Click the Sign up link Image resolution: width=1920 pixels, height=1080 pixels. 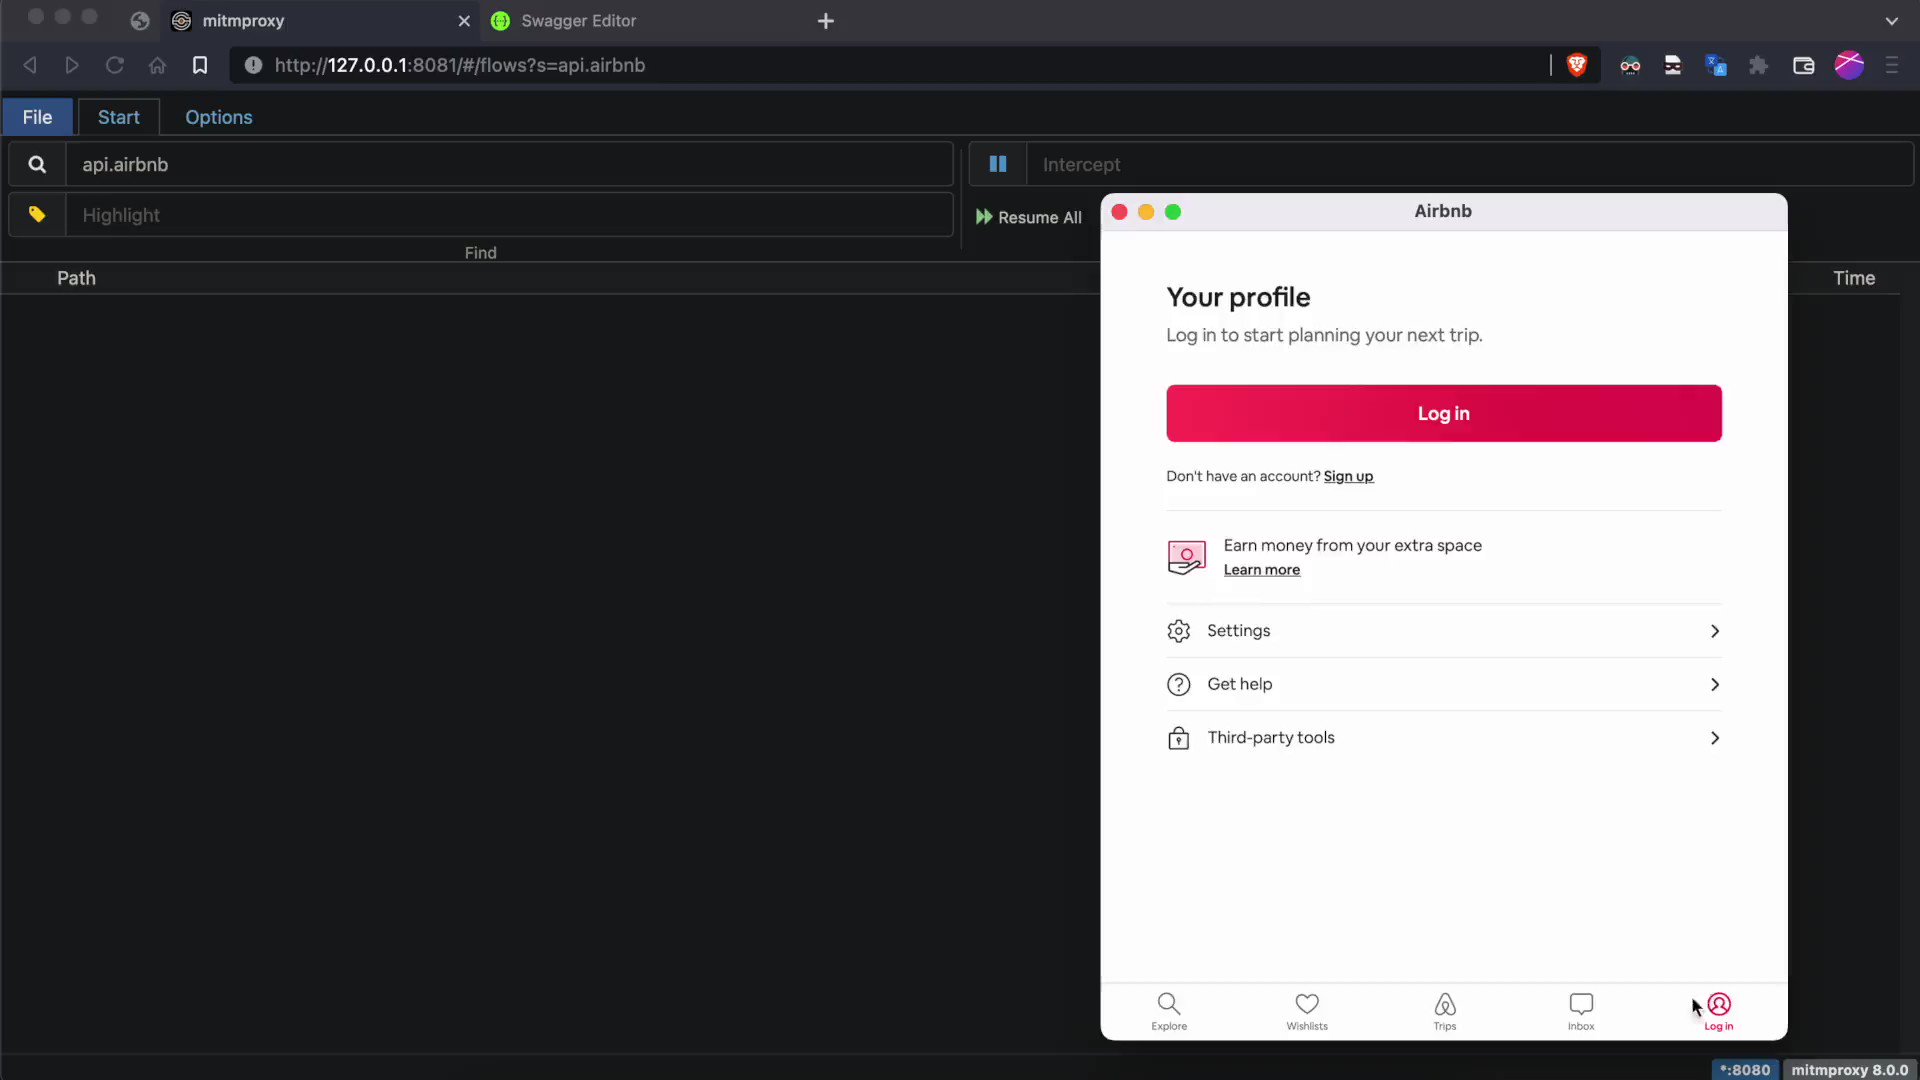[1348, 477]
